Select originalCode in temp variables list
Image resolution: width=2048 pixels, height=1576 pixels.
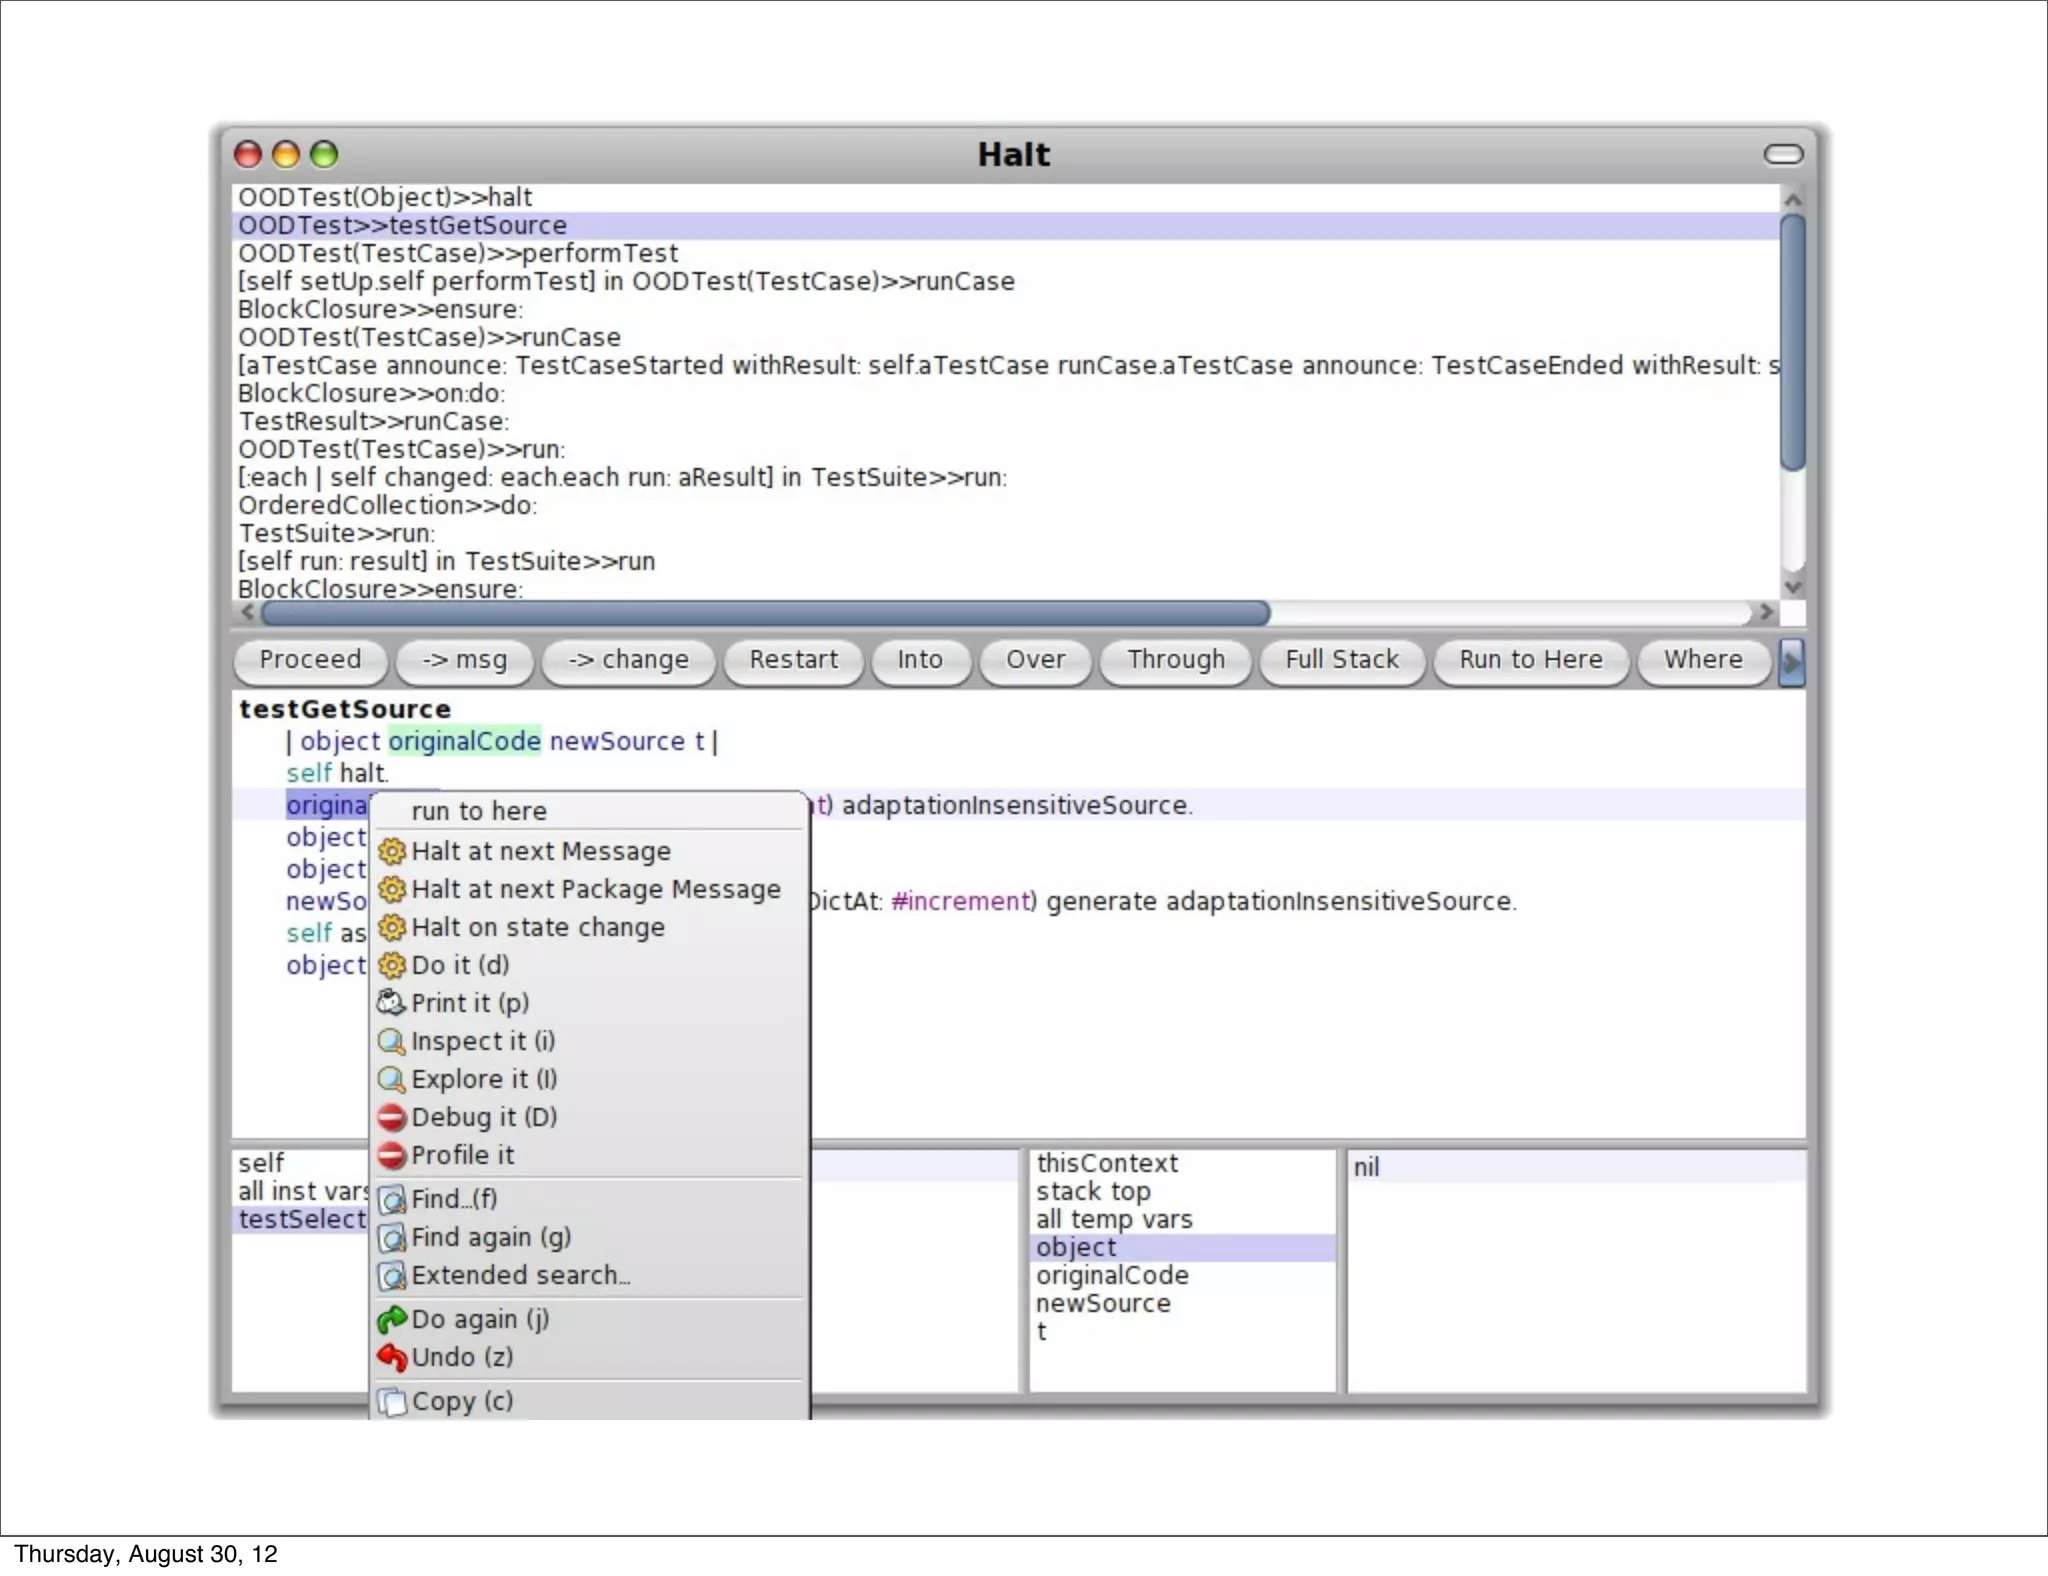(1112, 1275)
